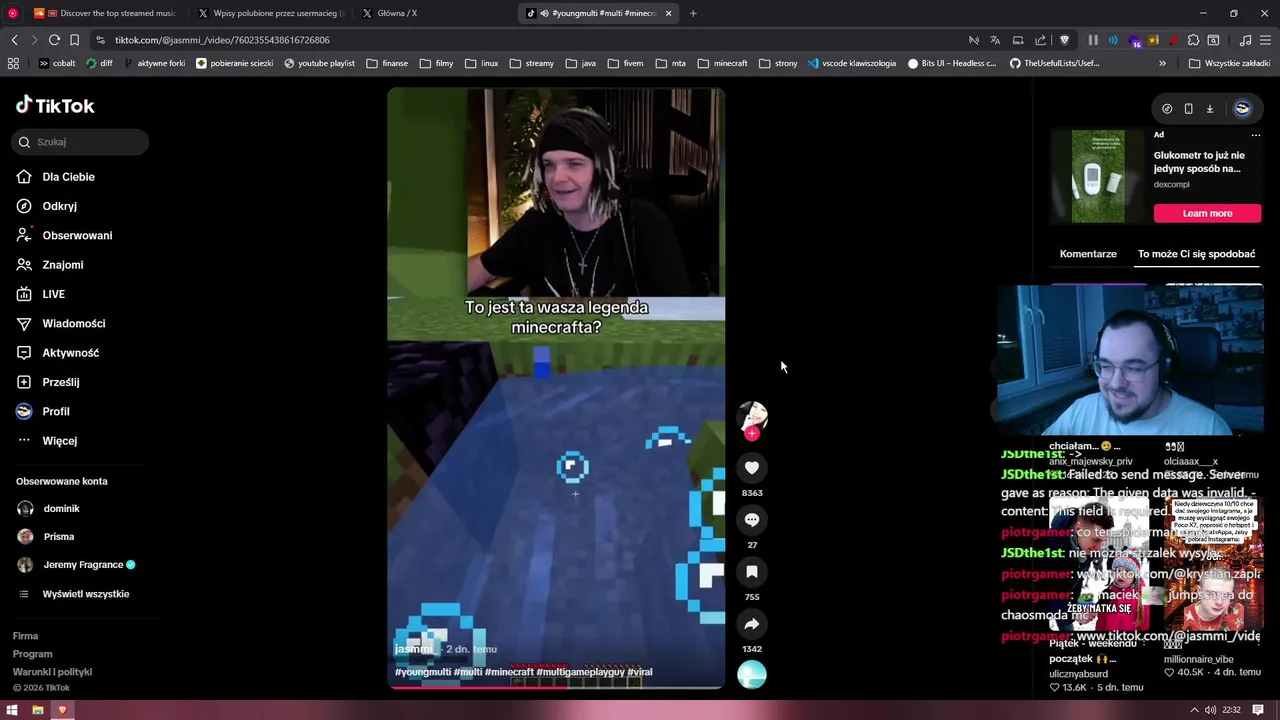Bookmark the page in address bar
The height and width of the screenshot is (720, 1280).
pos(74,40)
